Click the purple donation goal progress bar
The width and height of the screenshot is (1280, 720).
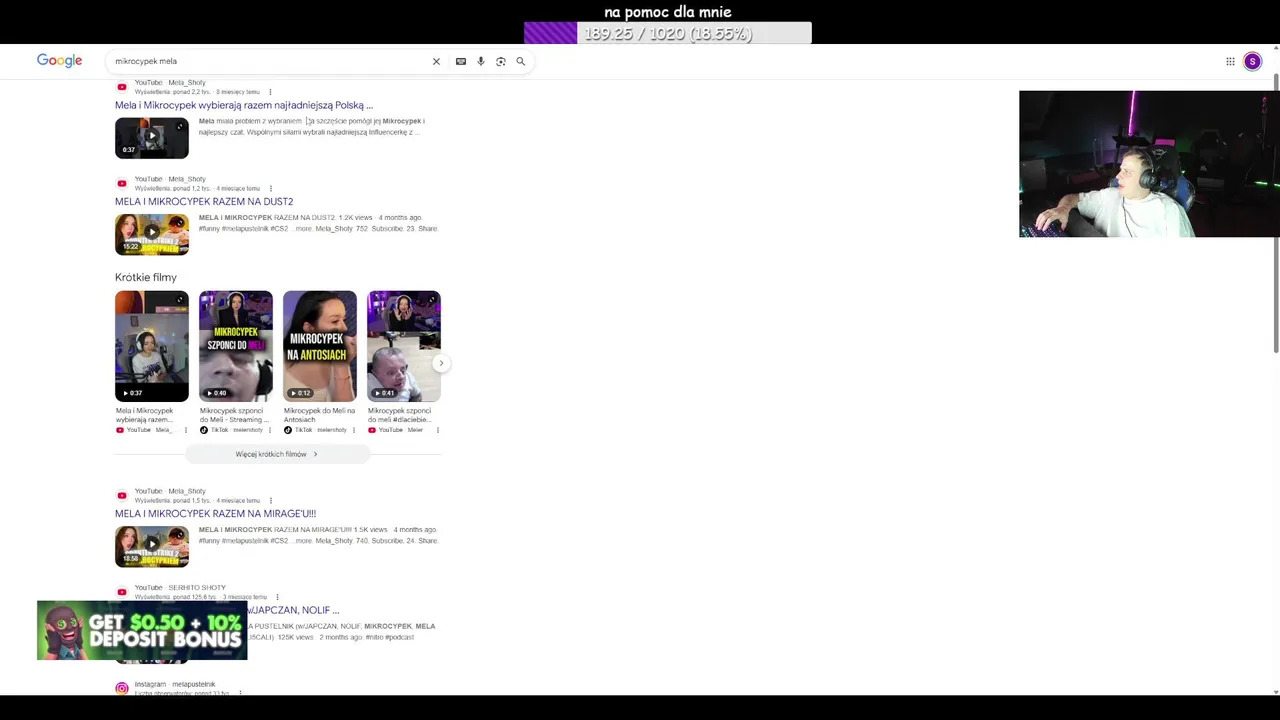coord(668,33)
